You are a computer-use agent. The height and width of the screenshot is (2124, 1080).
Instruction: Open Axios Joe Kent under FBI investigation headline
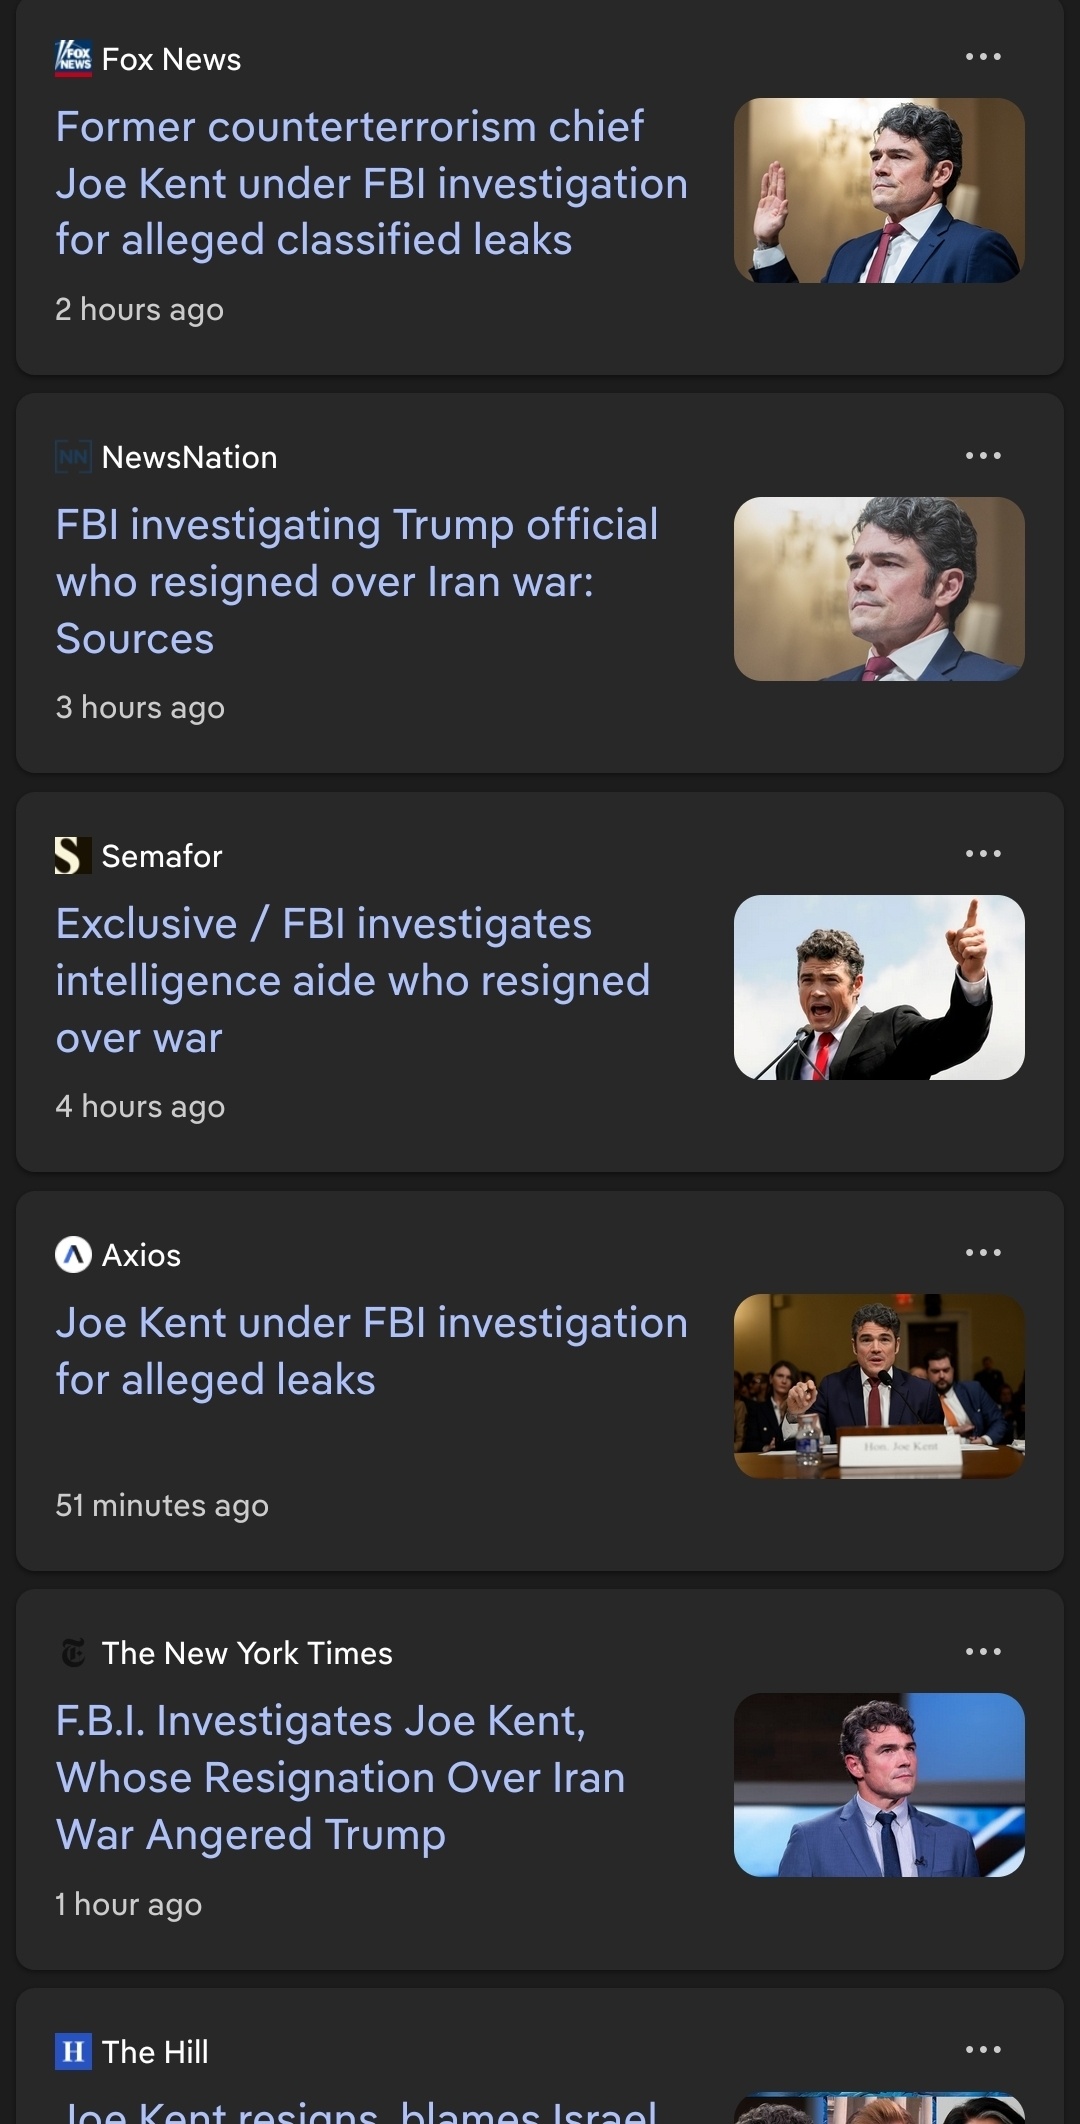371,1350
